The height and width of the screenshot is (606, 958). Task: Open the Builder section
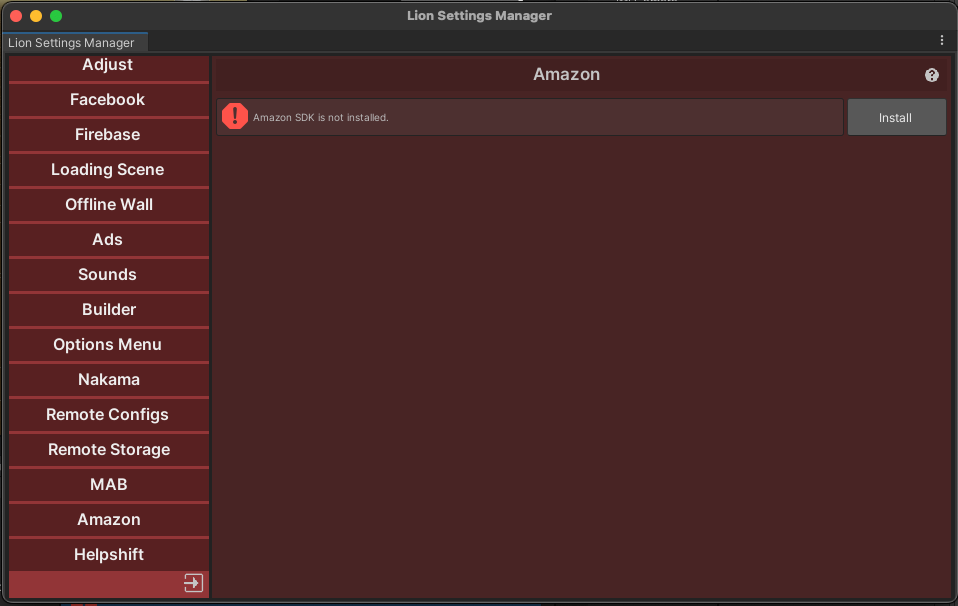tap(109, 310)
